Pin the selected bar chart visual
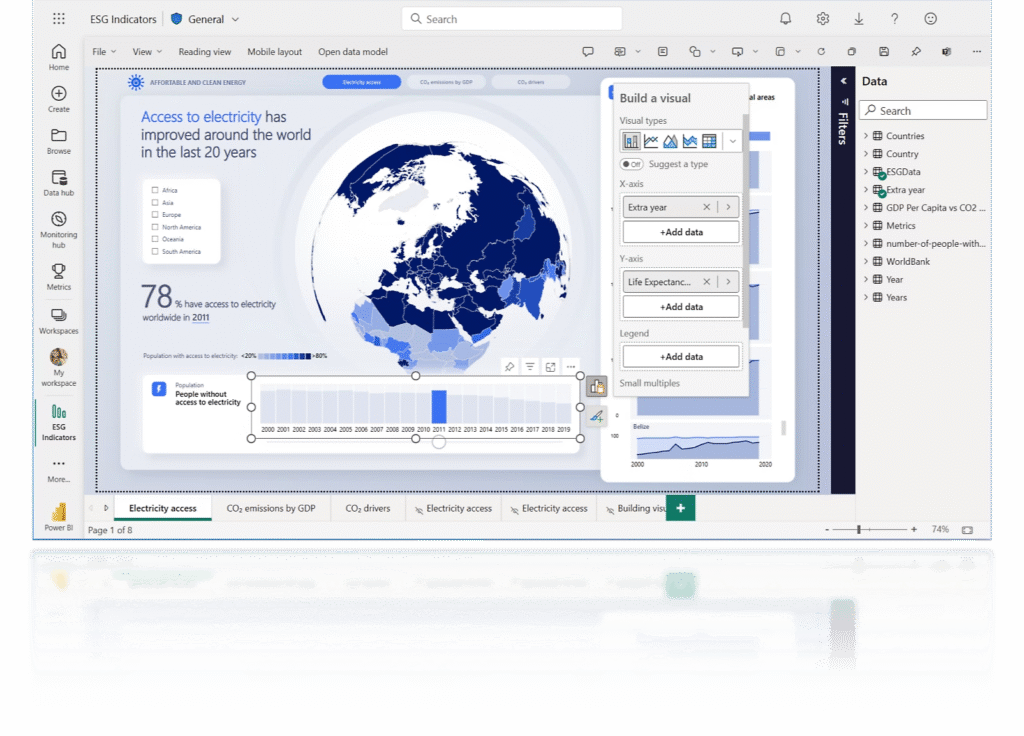1024x736 pixels. pyautogui.click(x=509, y=367)
